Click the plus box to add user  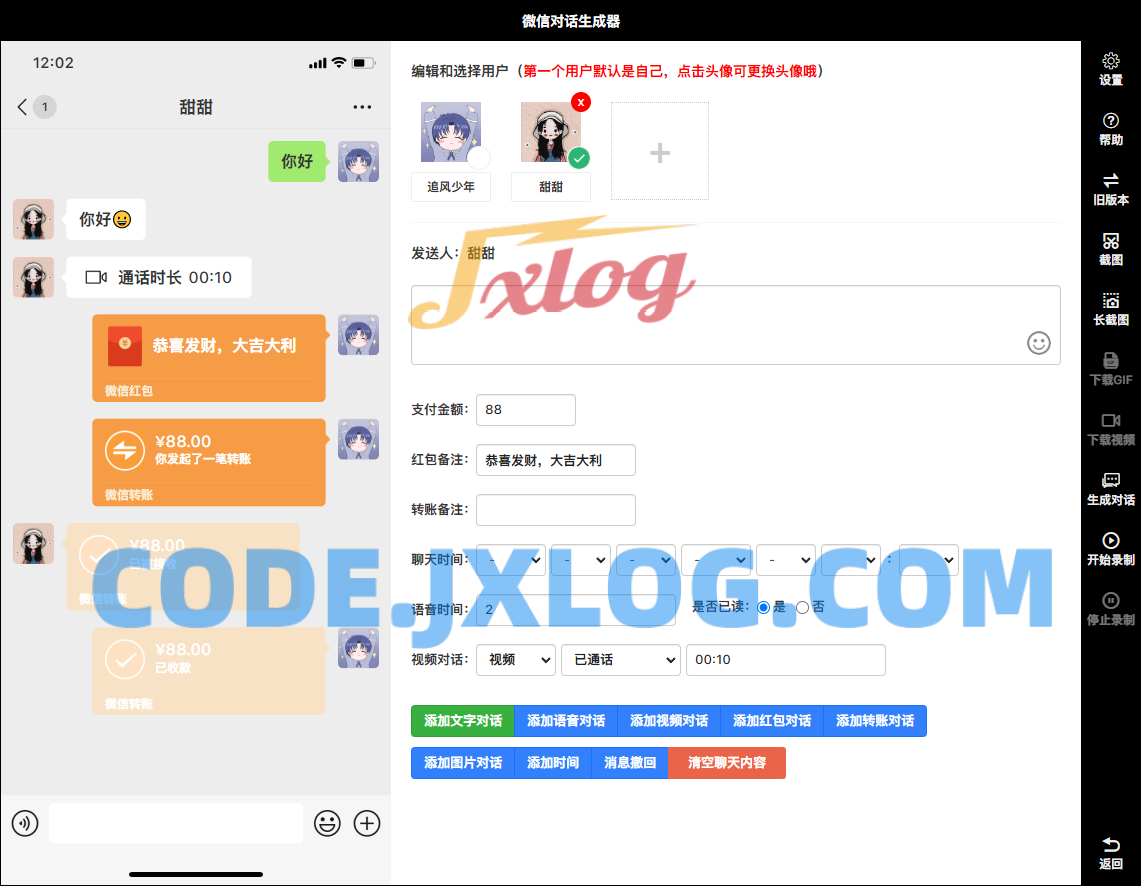tap(660, 152)
